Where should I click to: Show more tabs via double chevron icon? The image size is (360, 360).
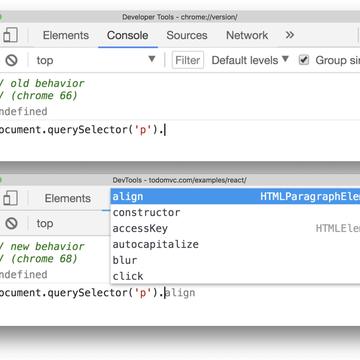click(x=290, y=35)
